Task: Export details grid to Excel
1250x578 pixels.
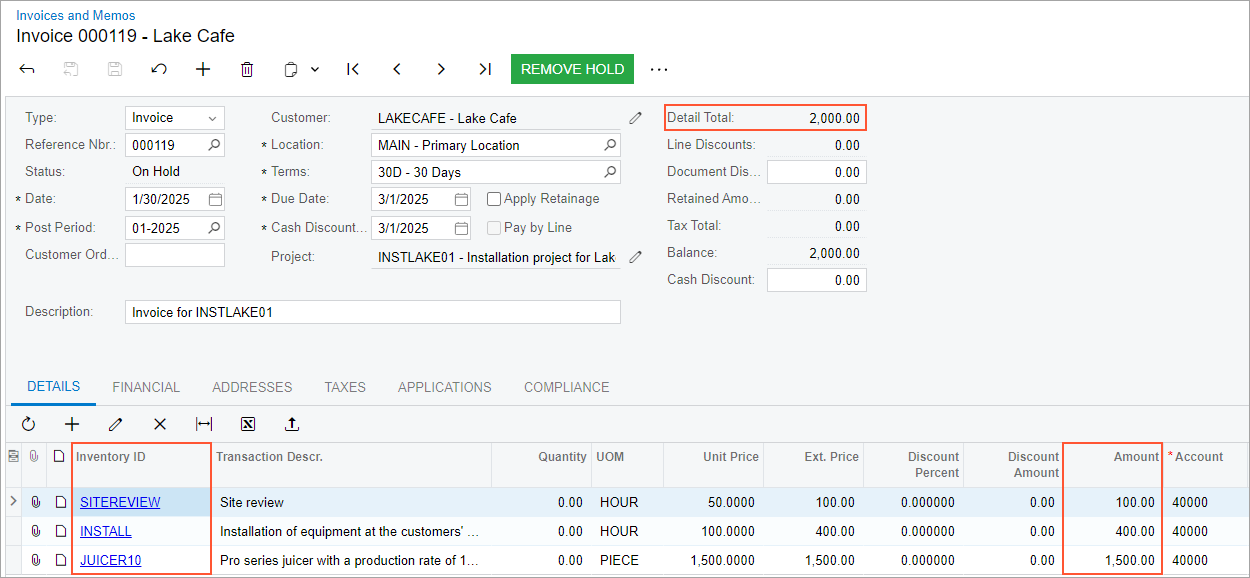Action: (x=248, y=424)
